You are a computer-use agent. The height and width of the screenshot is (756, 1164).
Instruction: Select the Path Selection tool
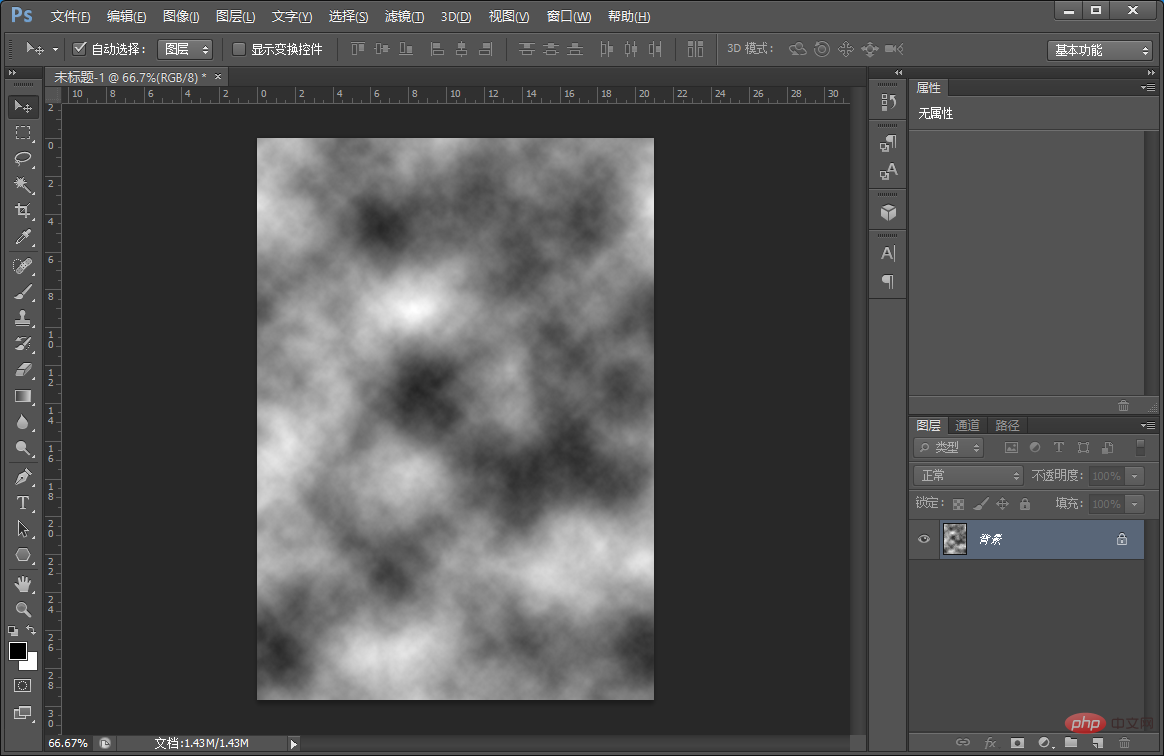click(x=23, y=529)
